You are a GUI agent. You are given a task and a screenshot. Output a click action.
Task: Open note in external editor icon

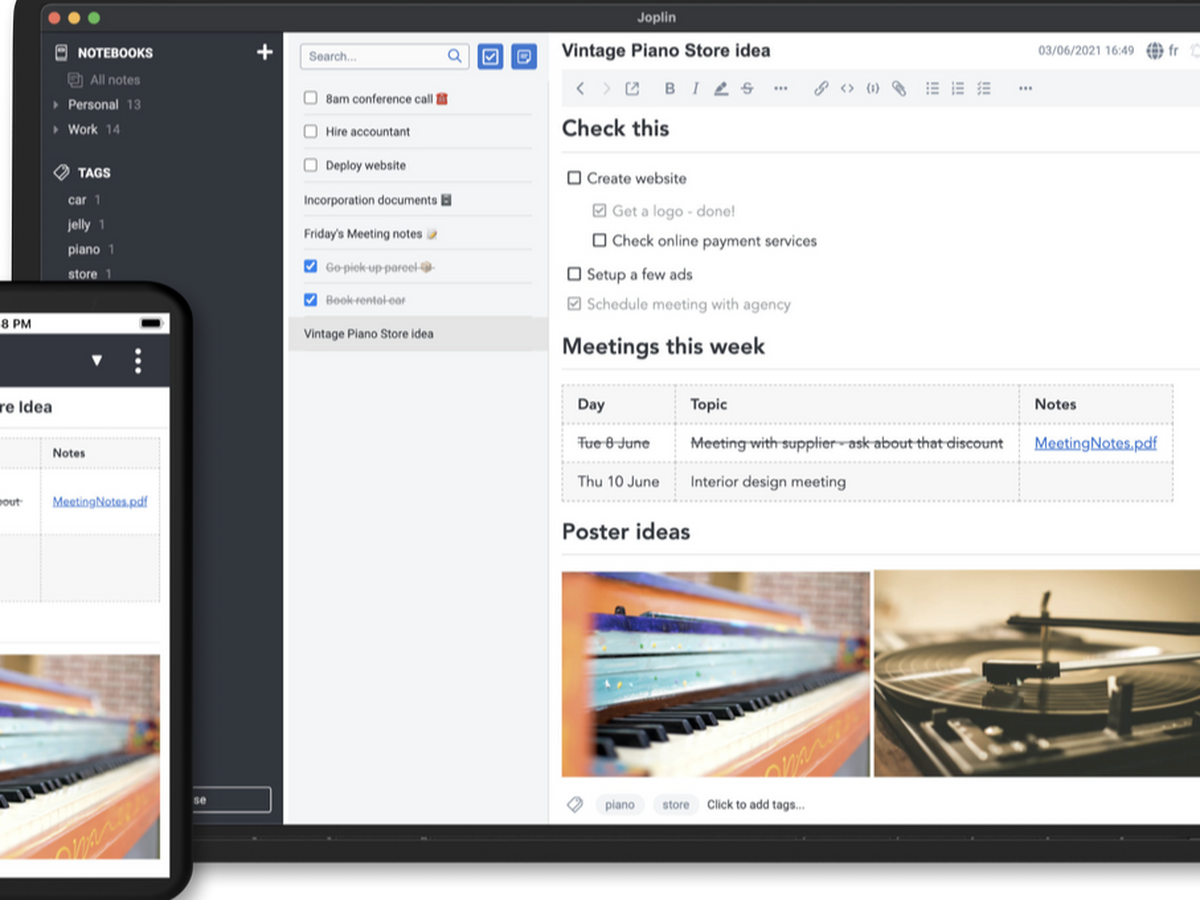(x=632, y=89)
